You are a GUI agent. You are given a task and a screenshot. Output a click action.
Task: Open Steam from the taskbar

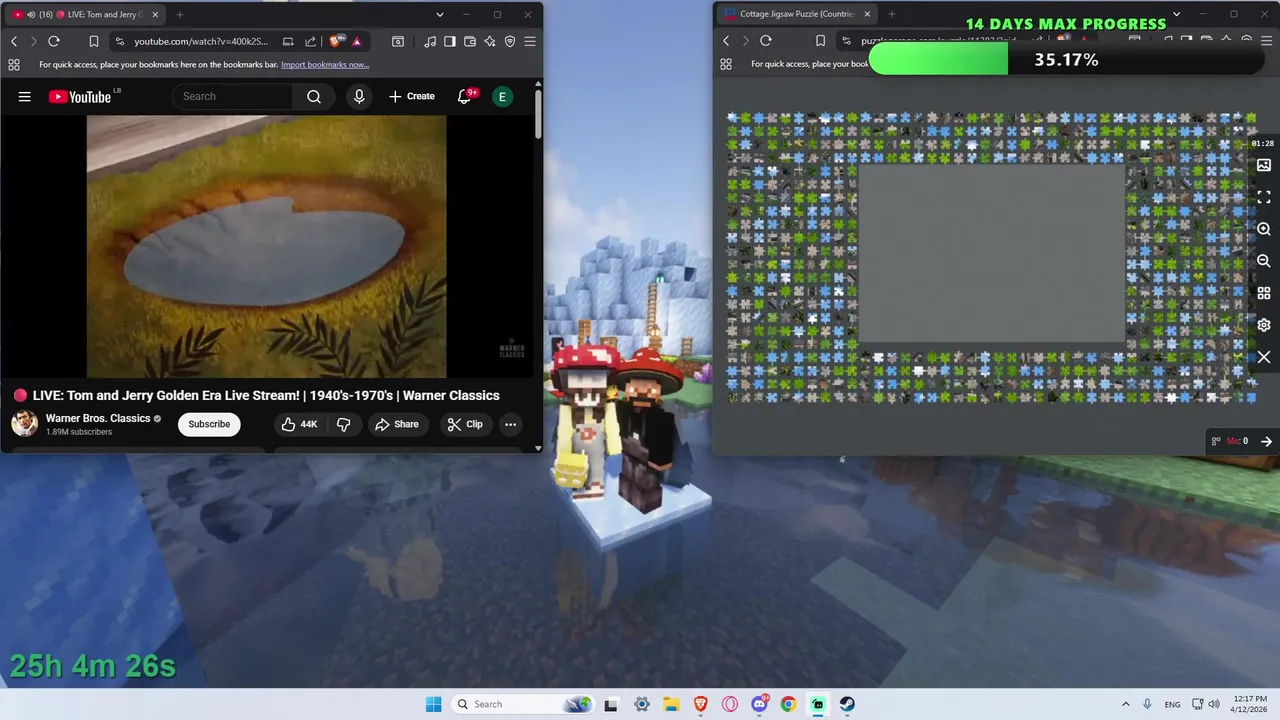click(x=847, y=704)
